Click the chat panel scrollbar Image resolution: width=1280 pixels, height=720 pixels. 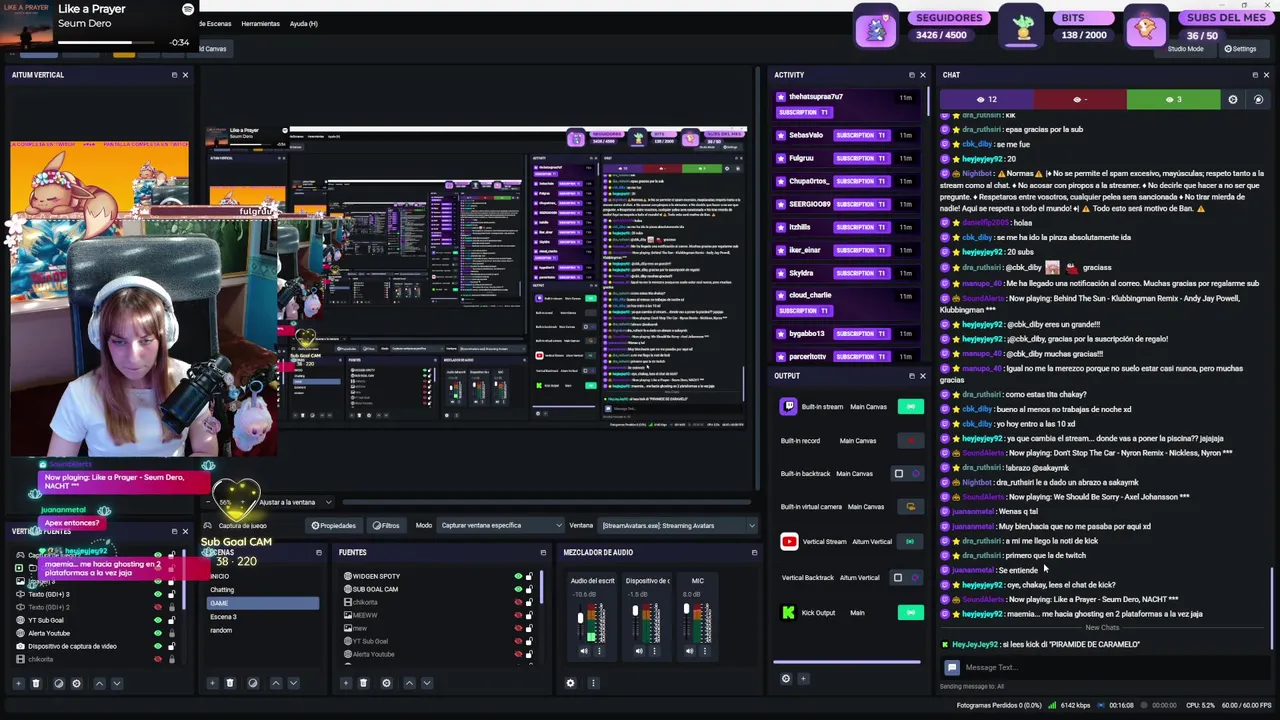(1271, 610)
